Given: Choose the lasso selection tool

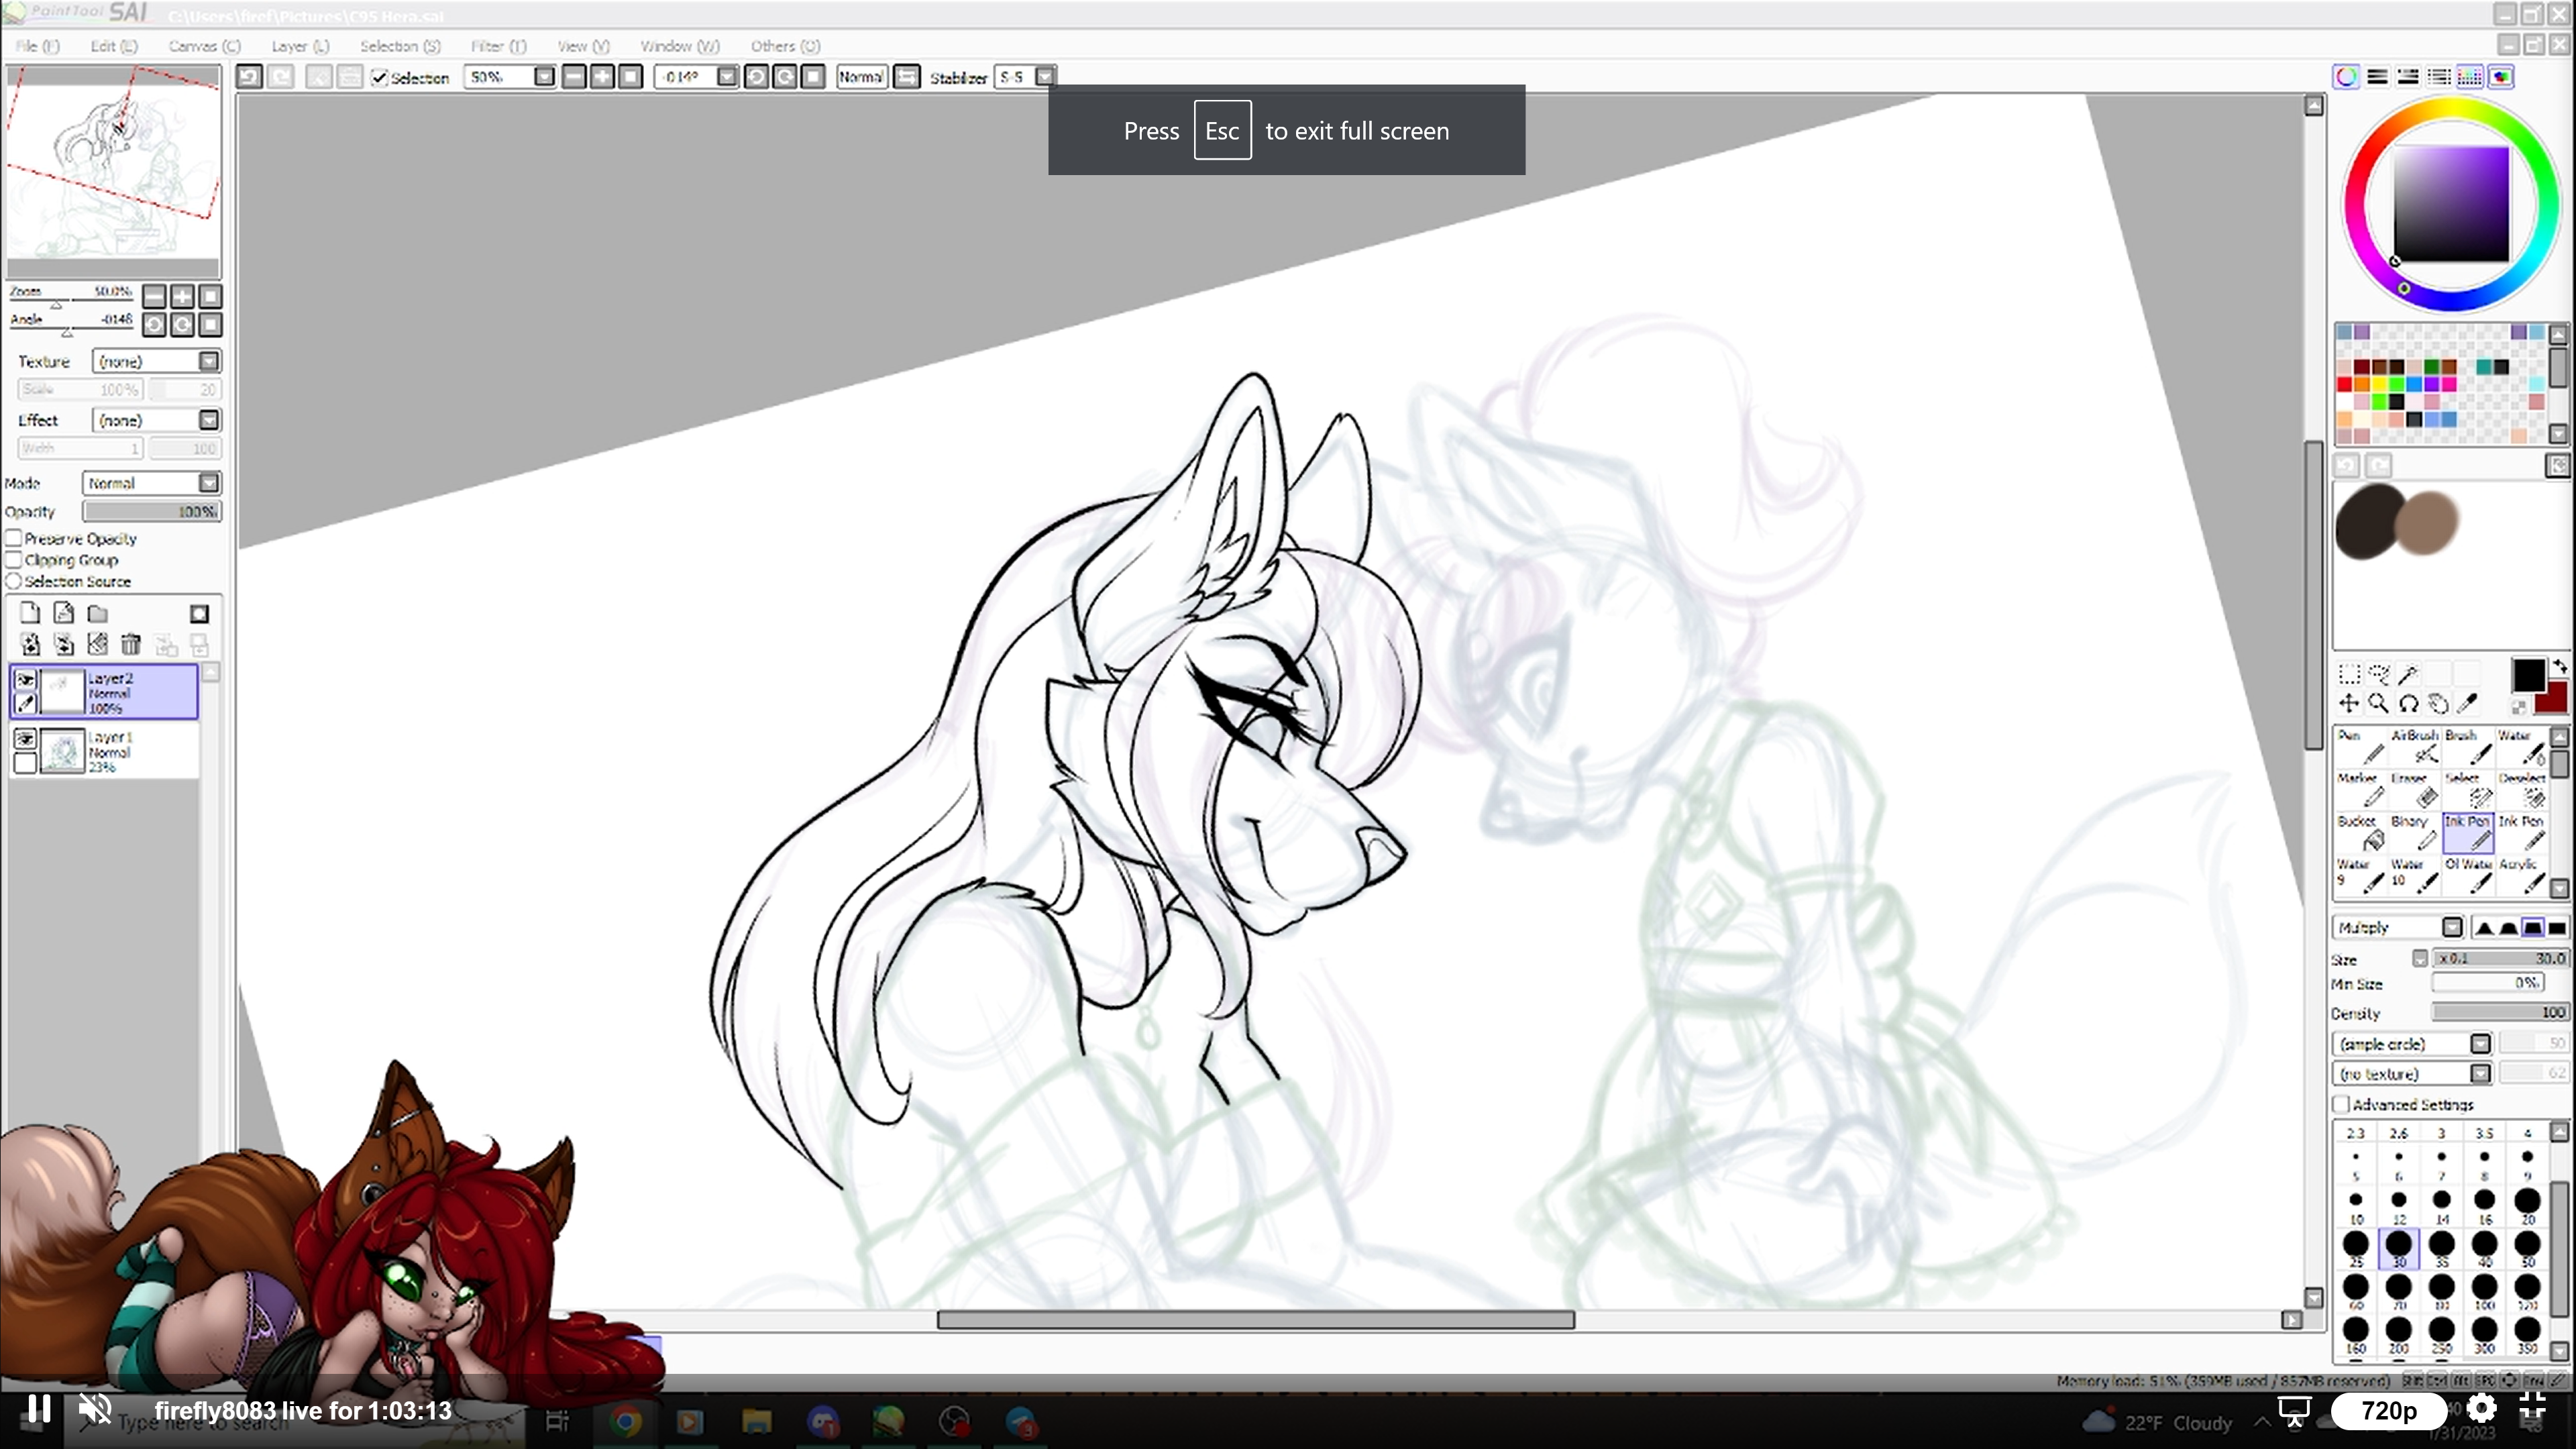Looking at the screenshot, I should tap(2379, 674).
